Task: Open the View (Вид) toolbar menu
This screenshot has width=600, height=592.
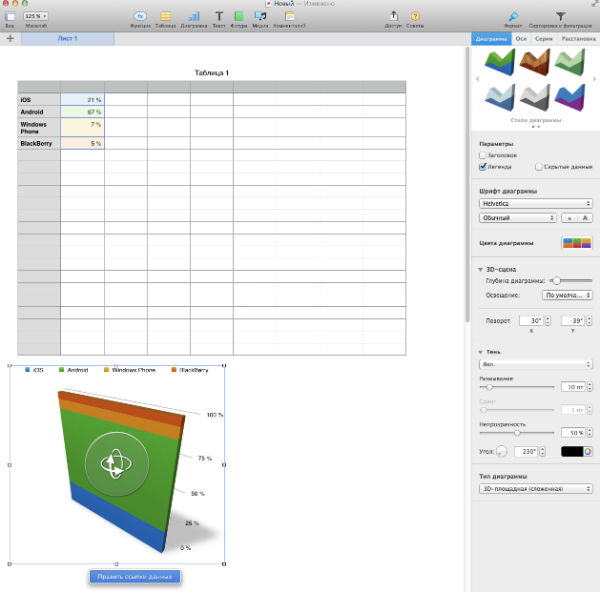Action: 10,17
